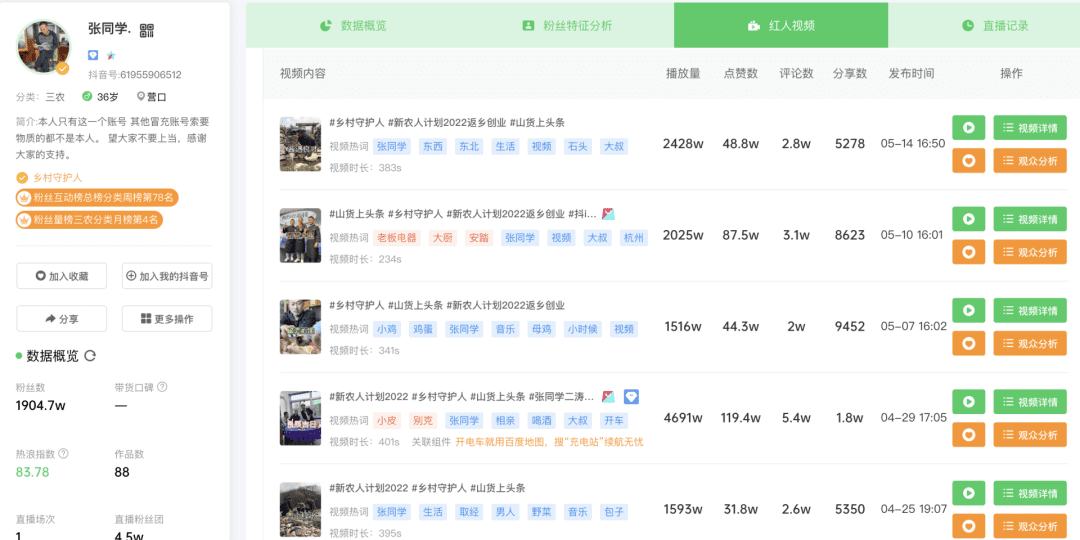This screenshot has width=1080, height=540.
Task: Play the 05-14 16:50 video
Action: click(x=969, y=127)
